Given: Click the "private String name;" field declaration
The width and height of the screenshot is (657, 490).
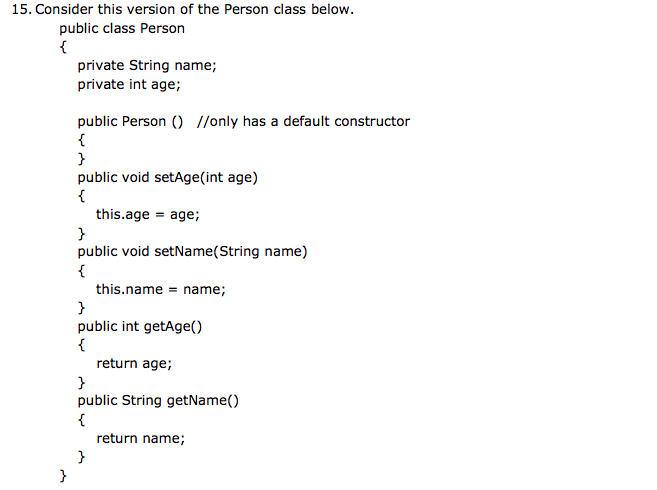Looking at the screenshot, I should click(x=147, y=66).
